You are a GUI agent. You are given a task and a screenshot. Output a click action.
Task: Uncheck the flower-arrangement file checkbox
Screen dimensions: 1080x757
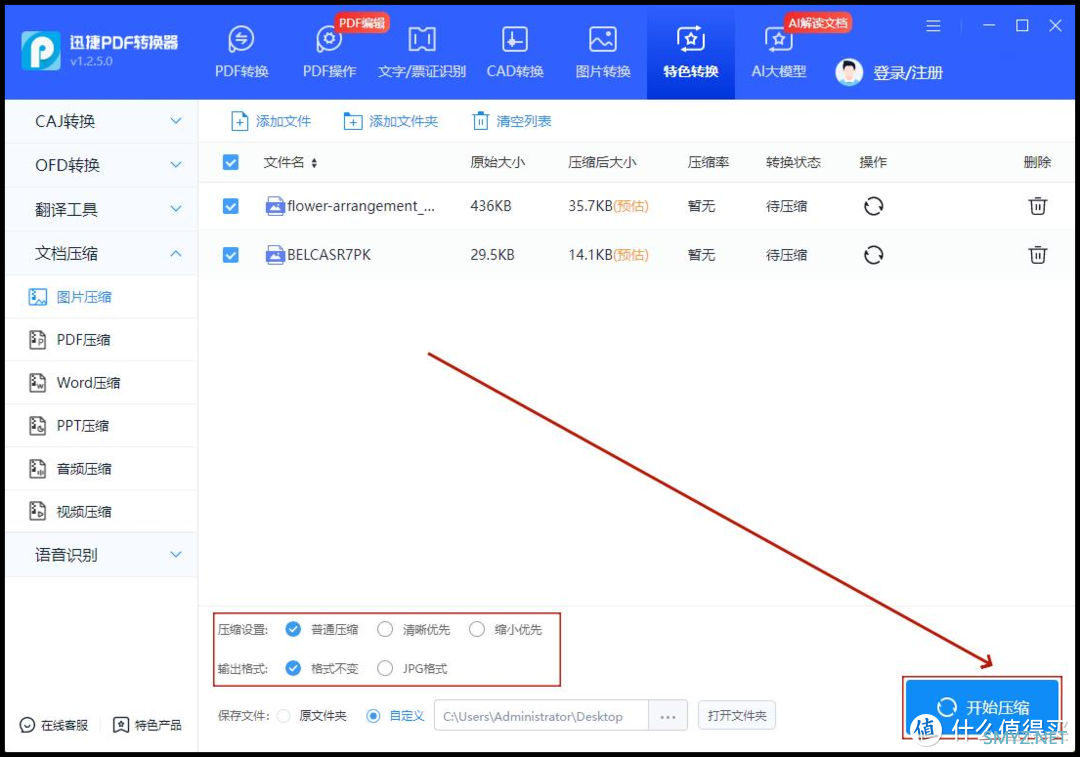click(231, 206)
